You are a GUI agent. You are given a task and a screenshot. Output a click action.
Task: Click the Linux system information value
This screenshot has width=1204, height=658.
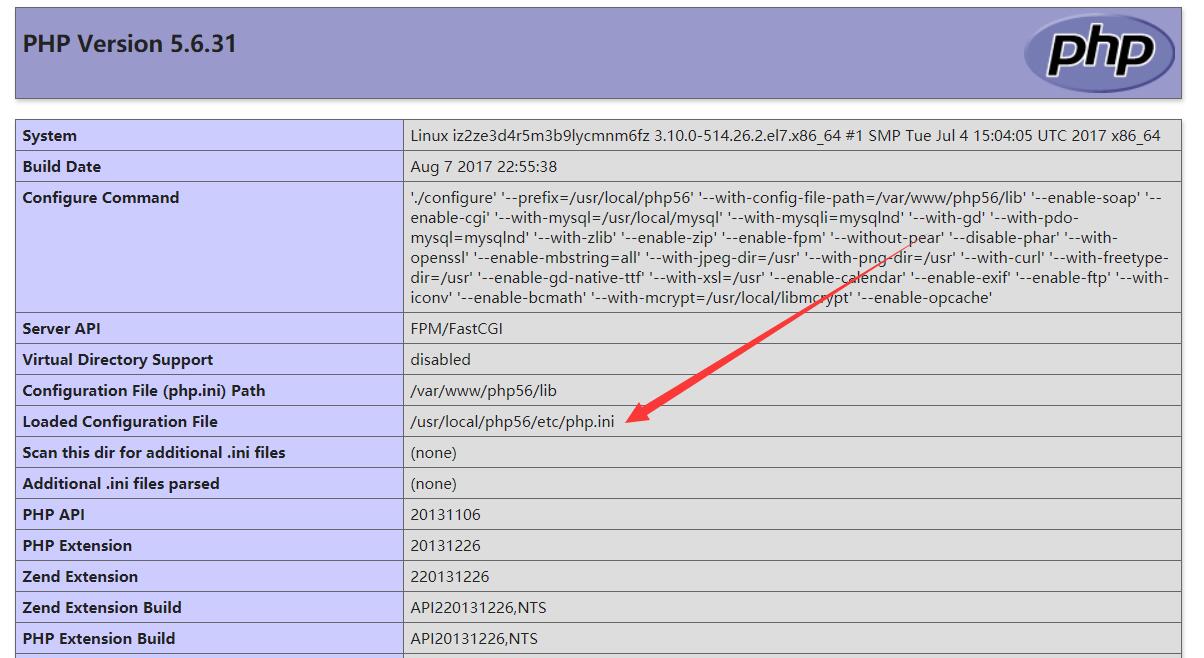pyautogui.click(x=785, y=136)
